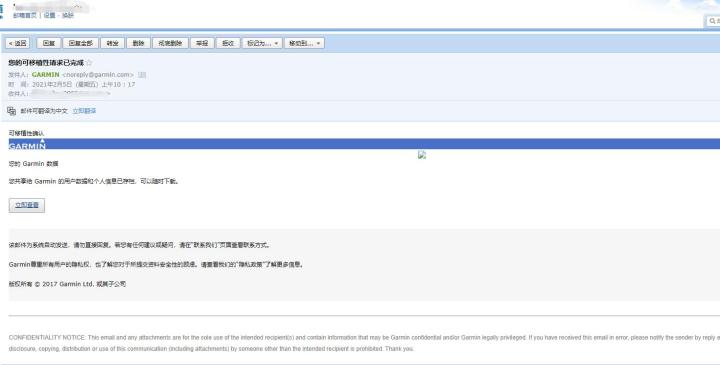The height and width of the screenshot is (365, 720).
Task: Click the 立即查看 button in email body
Action: click(27, 205)
